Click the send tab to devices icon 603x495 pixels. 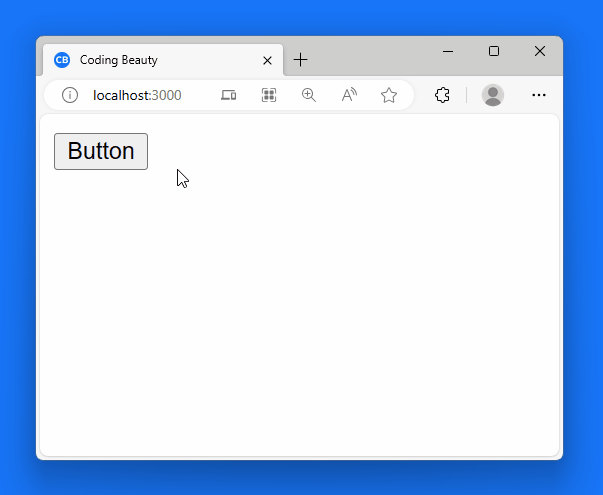[228, 95]
